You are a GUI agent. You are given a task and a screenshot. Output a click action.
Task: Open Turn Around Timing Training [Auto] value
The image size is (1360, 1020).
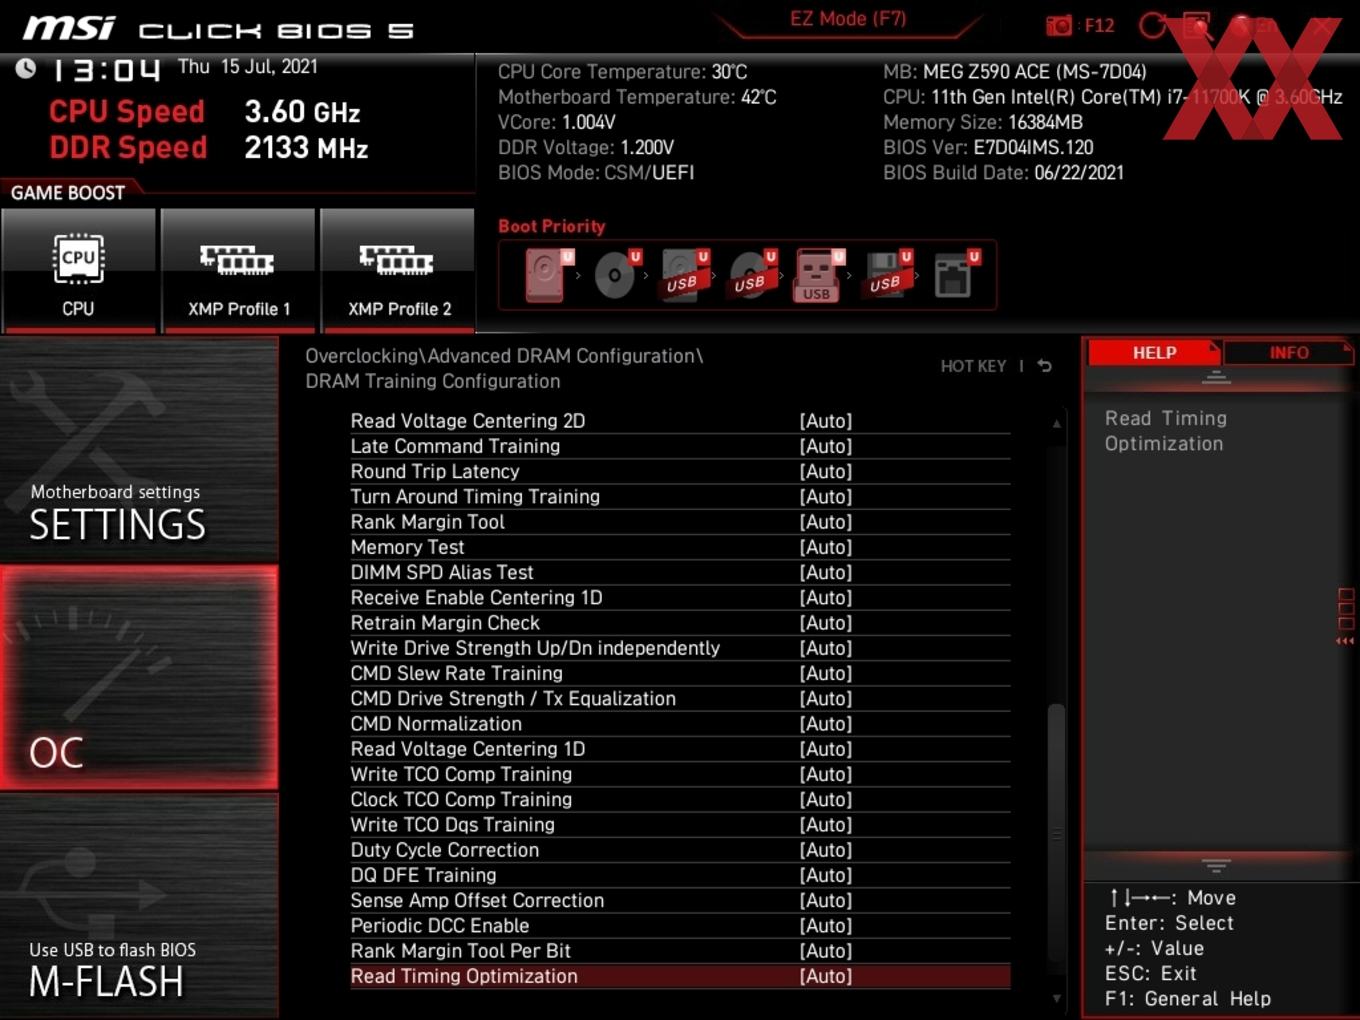[826, 497]
